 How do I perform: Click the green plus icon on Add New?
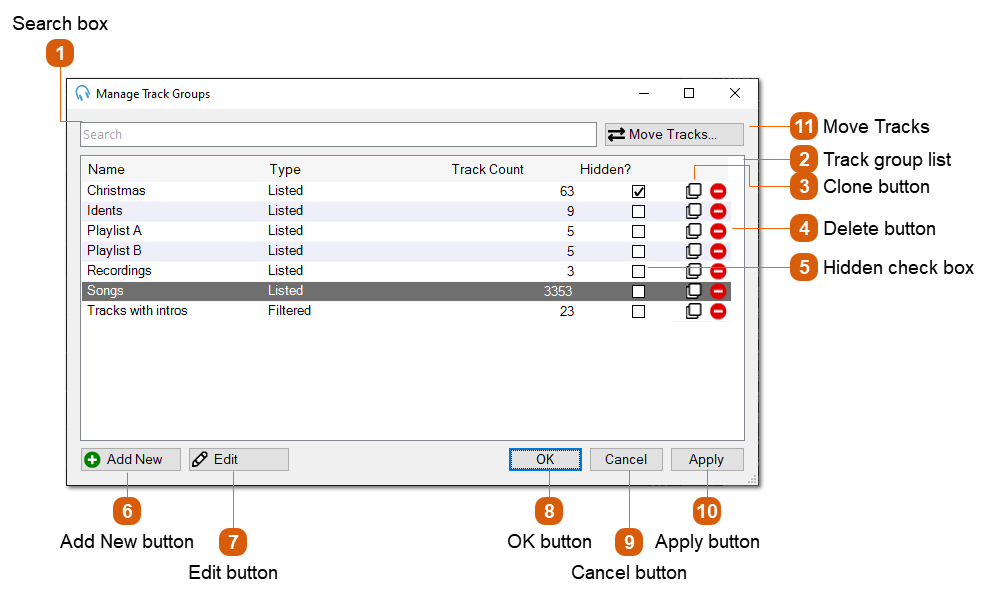[94, 459]
